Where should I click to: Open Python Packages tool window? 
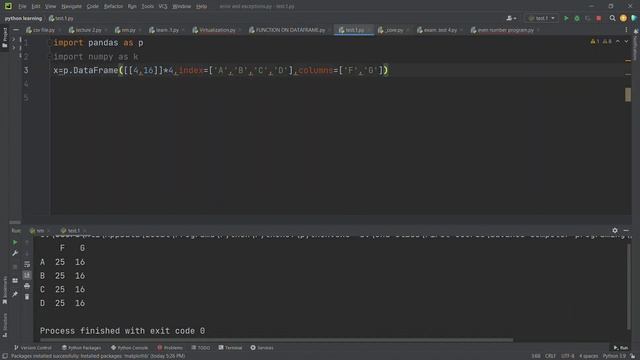[x=81, y=348]
